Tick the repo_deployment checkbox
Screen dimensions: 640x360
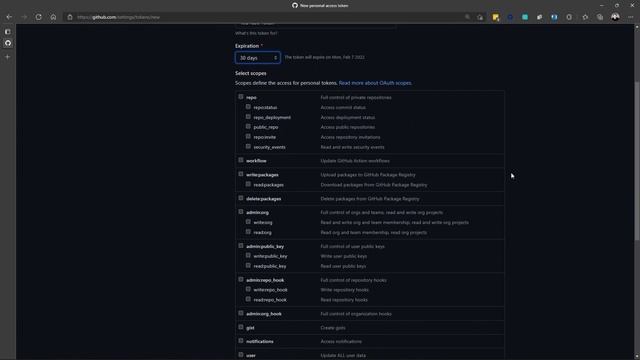[248, 117]
